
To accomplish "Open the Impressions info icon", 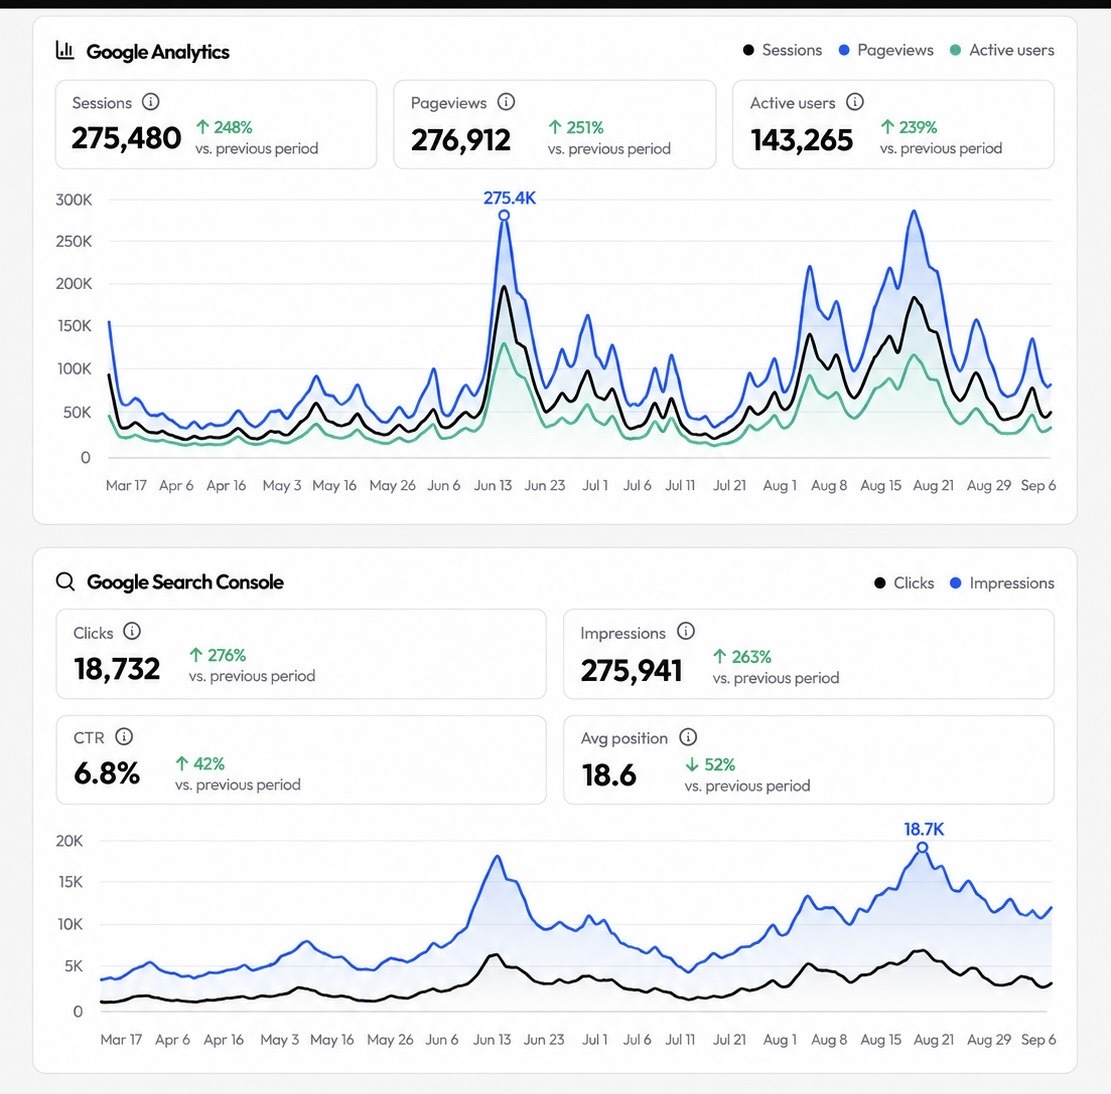I will click(x=686, y=631).
